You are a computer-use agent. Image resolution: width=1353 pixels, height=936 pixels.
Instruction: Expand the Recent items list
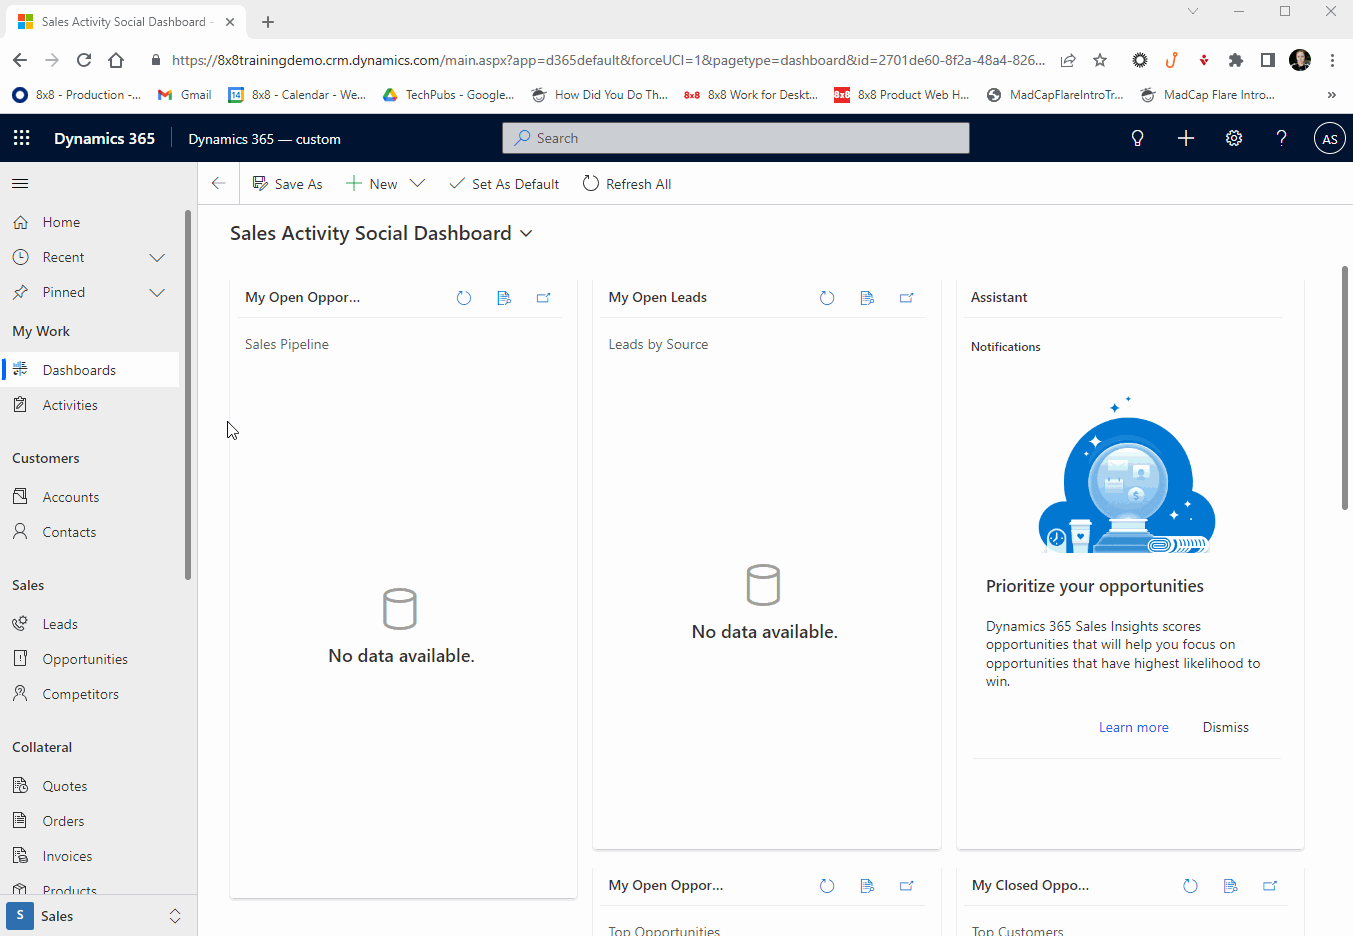pyautogui.click(x=157, y=257)
